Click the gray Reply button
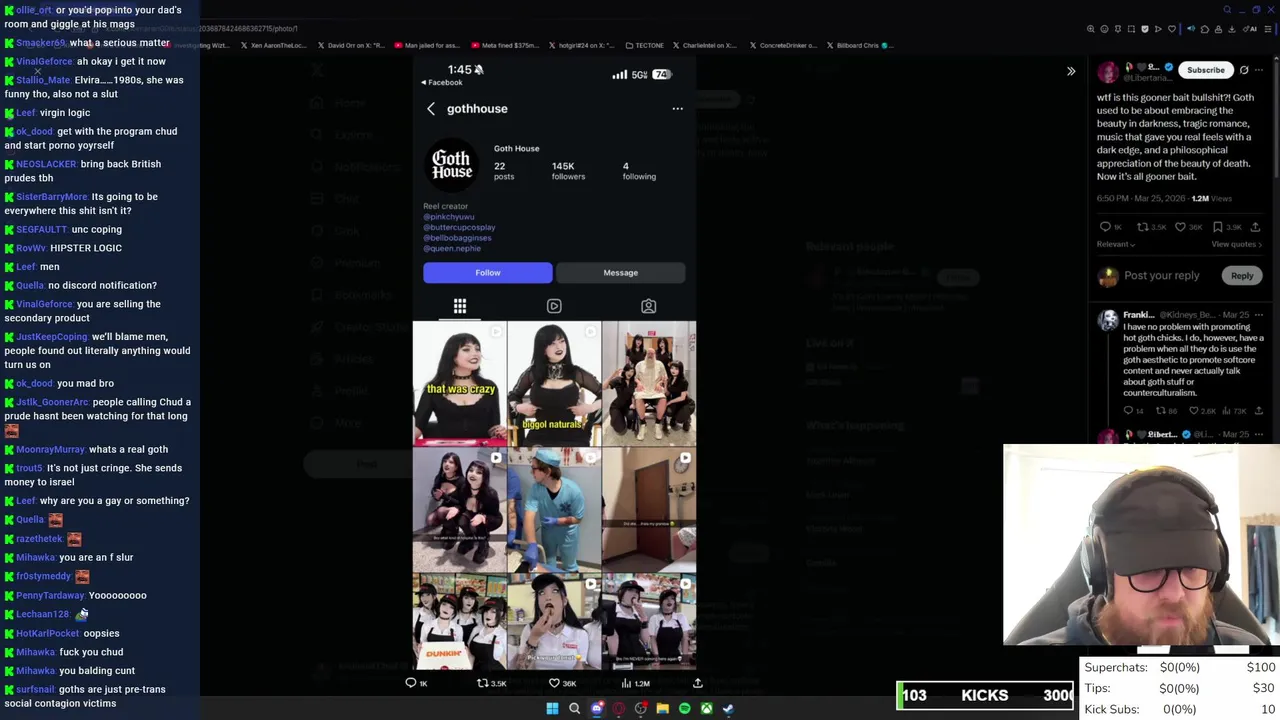Screen dimensions: 1280x720 [1241, 276]
